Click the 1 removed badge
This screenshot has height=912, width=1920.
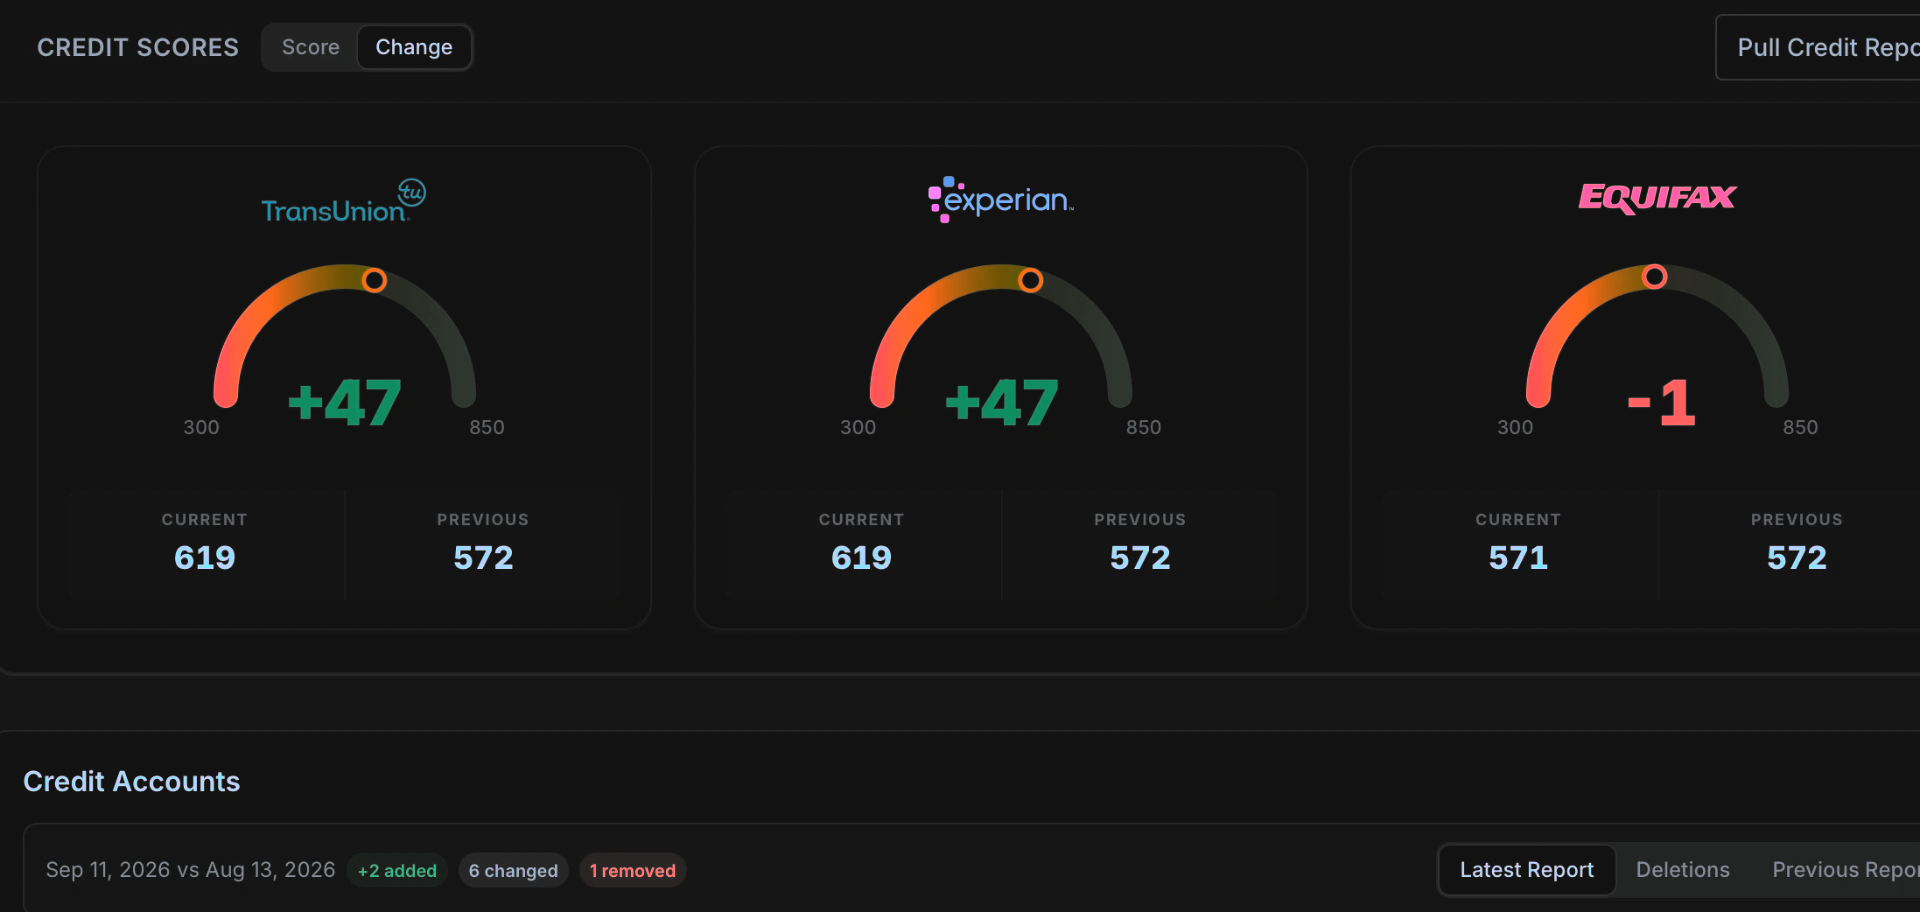[633, 871]
